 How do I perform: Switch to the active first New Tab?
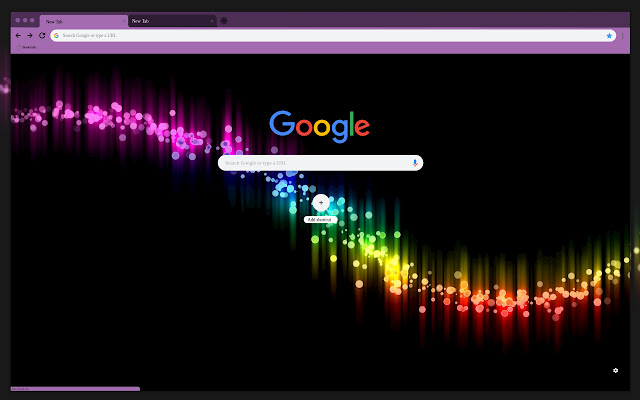pos(84,21)
